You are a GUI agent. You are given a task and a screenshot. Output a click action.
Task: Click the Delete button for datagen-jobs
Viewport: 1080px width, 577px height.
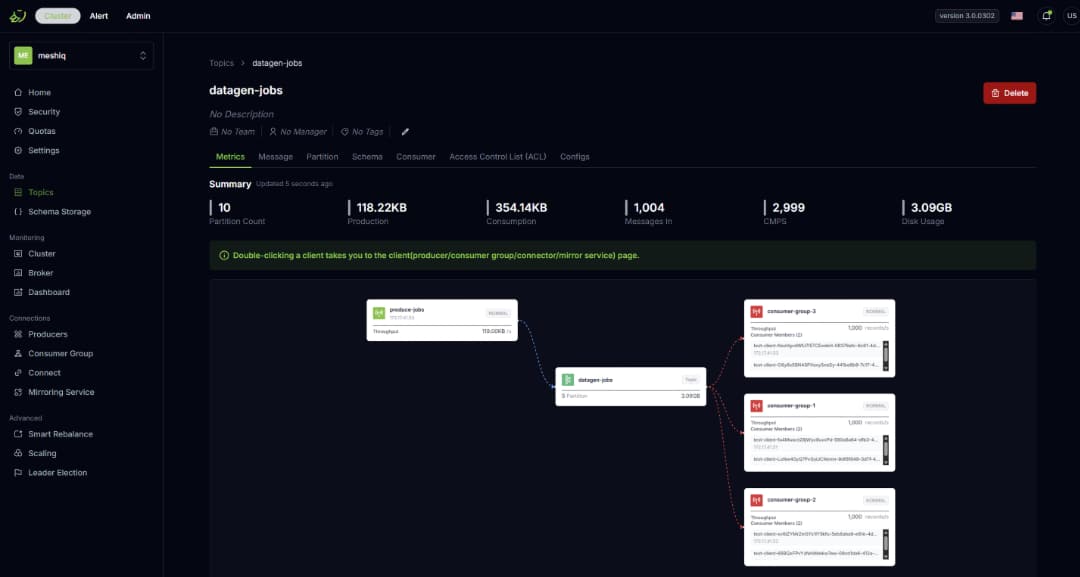[1009, 91]
